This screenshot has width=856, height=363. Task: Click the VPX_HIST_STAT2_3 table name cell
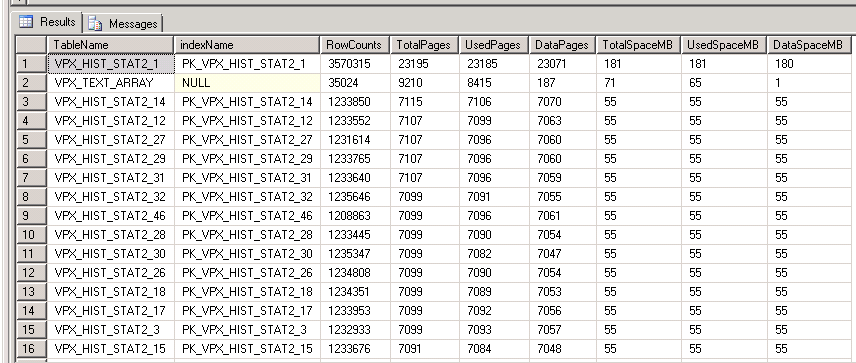point(111,330)
